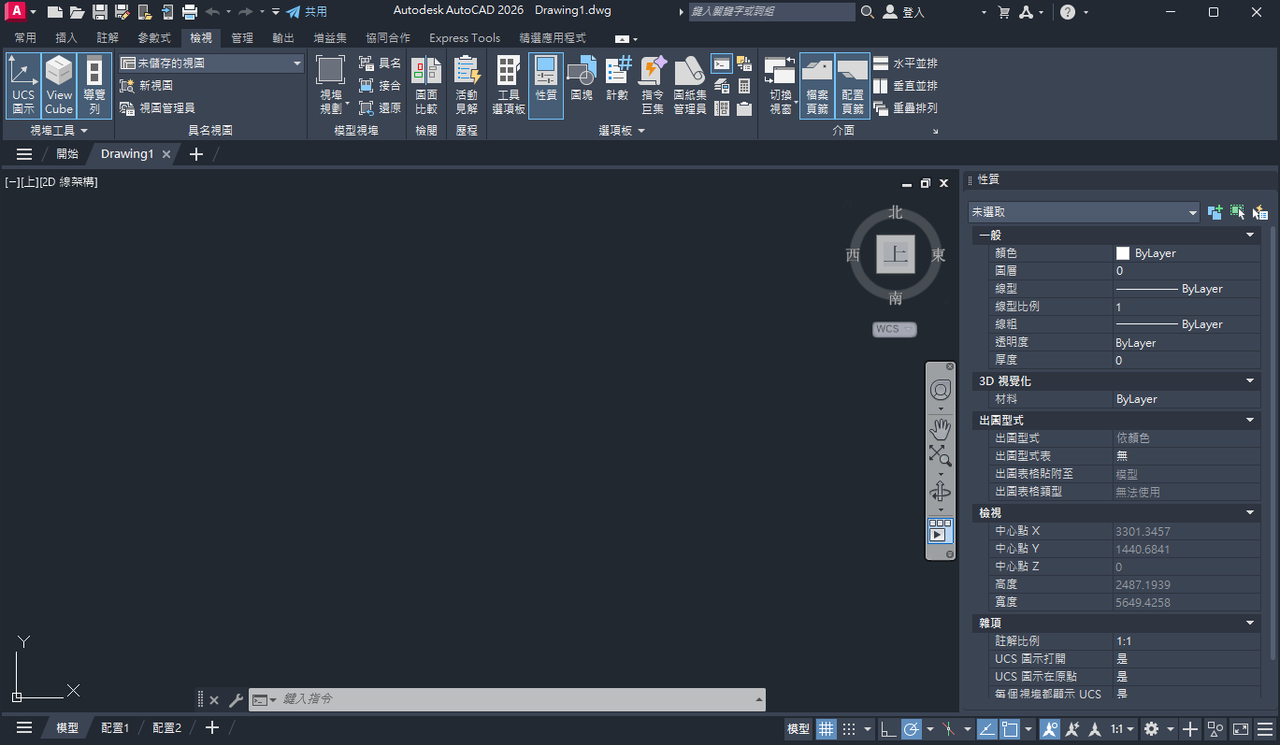Click the 具名 named viewports button
This screenshot has height=745, width=1280.
pyautogui.click(x=379, y=63)
